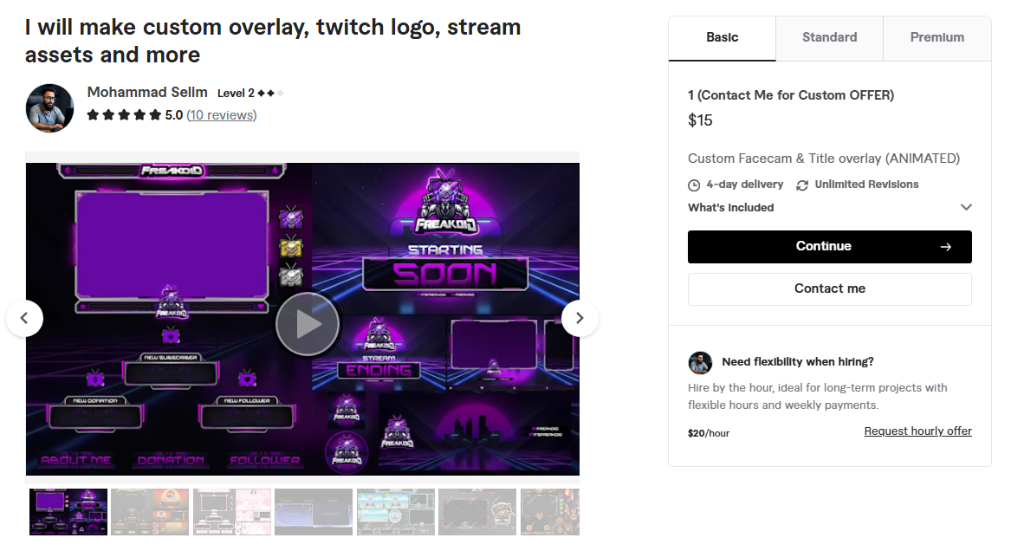Click the Level 2 seller badge

250,93
